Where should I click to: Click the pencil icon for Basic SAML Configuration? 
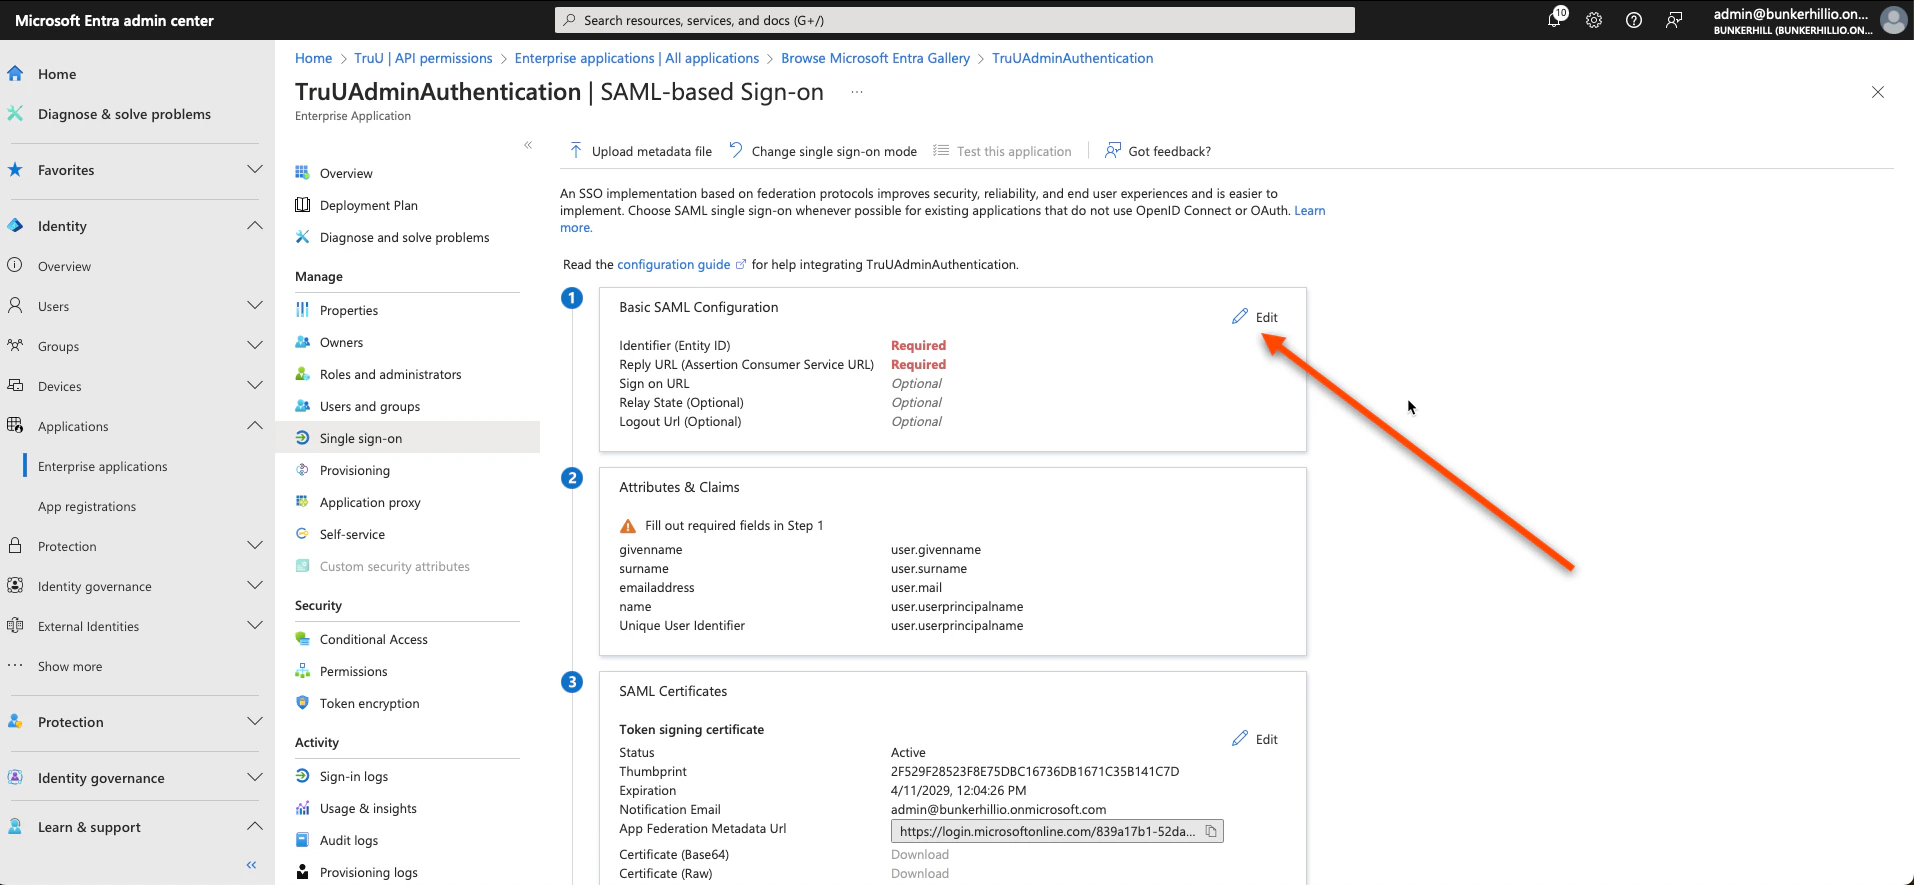click(x=1240, y=317)
